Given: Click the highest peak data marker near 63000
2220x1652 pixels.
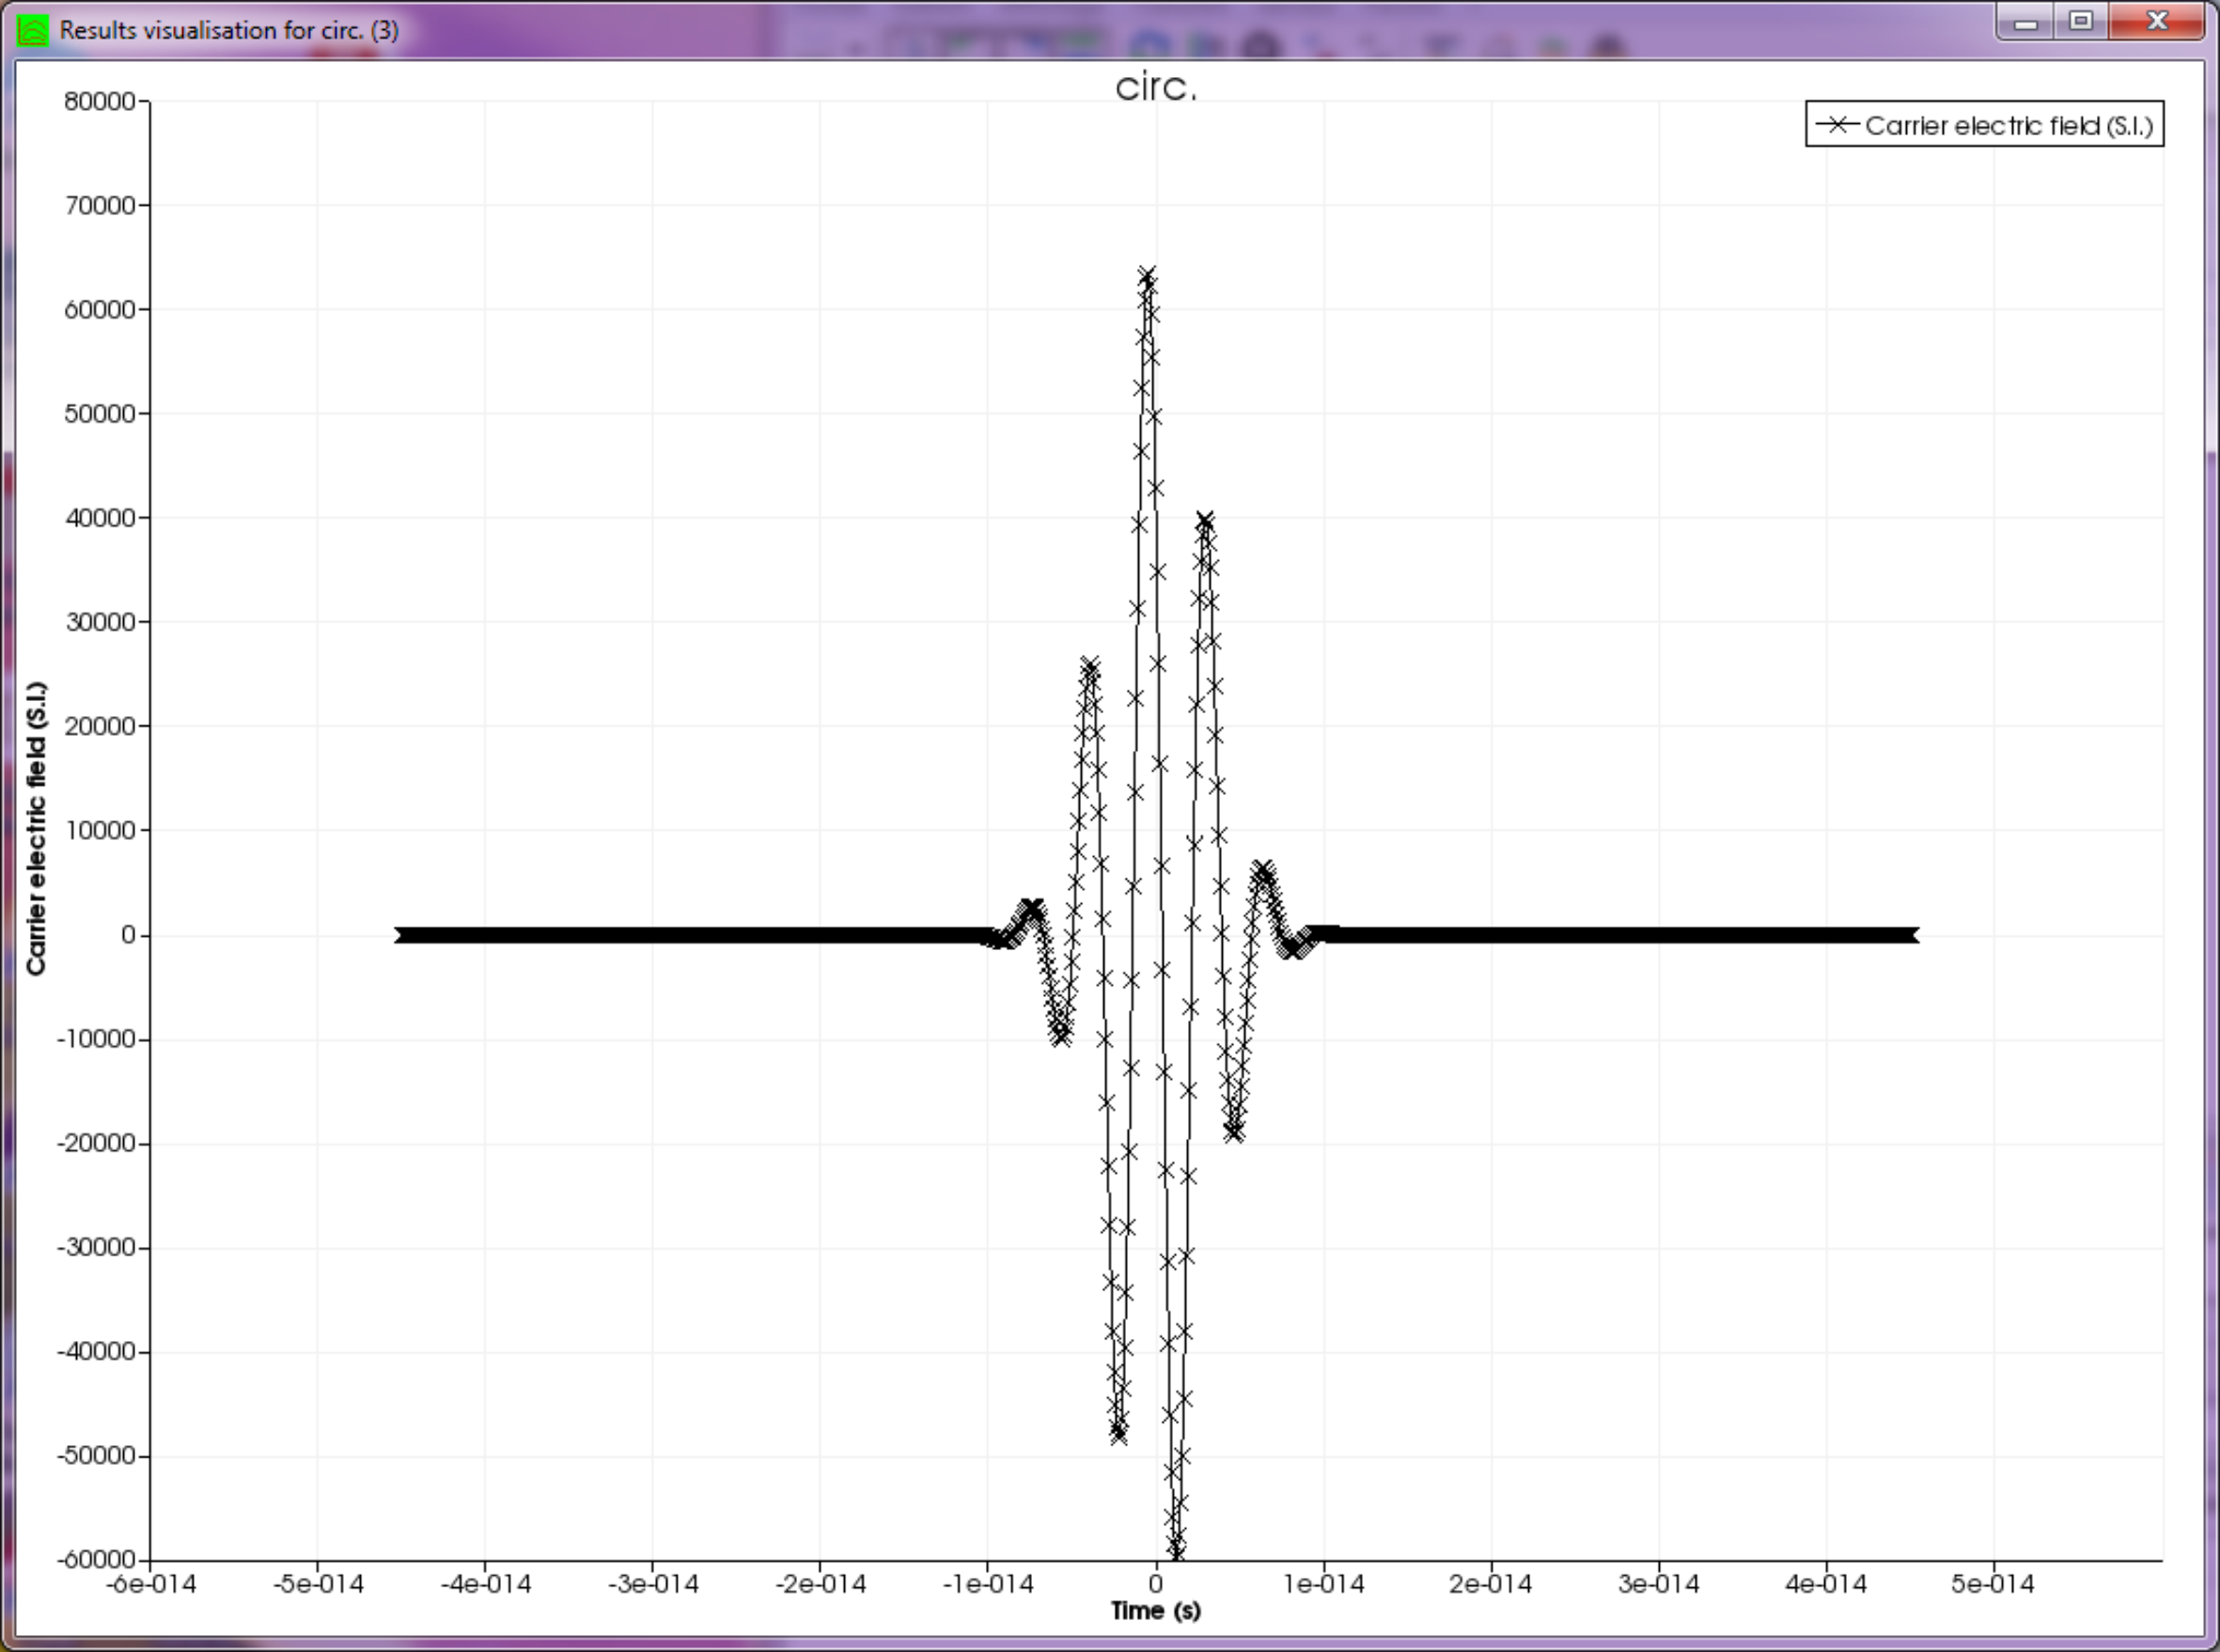Looking at the screenshot, I should [x=1147, y=275].
